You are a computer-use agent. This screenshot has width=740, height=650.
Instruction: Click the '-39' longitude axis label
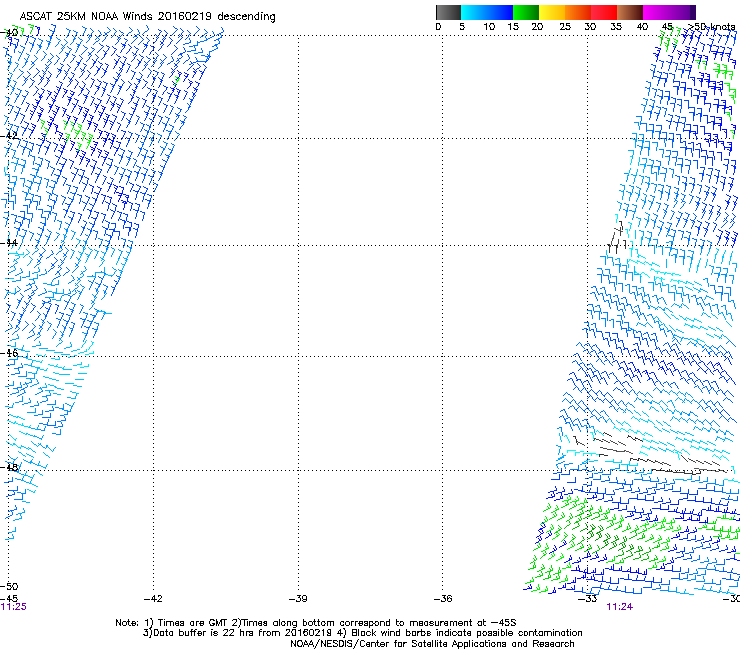point(298,599)
